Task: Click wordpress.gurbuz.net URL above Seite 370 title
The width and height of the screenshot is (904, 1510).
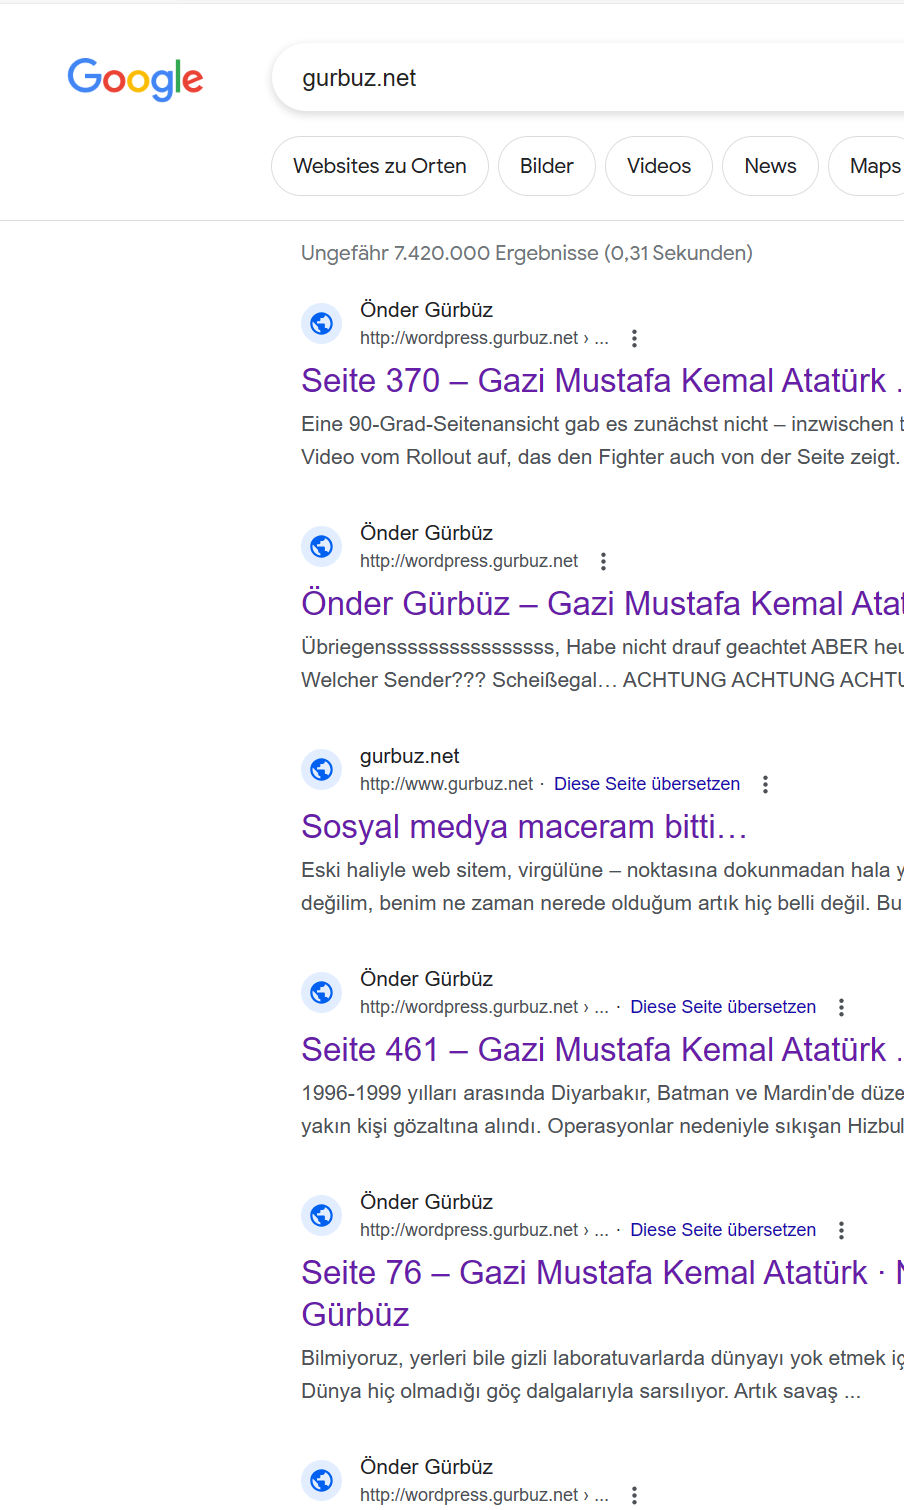Action: (x=484, y=338)
